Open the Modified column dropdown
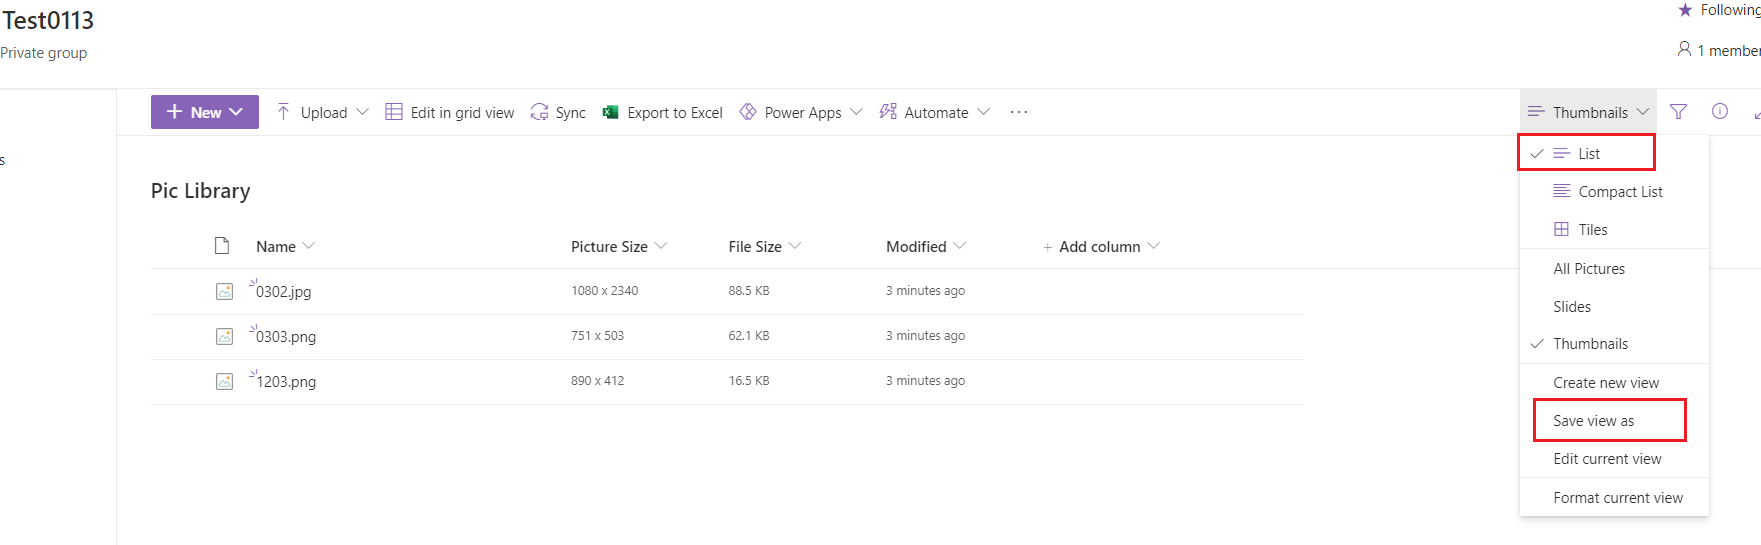 tap(960, 246)
